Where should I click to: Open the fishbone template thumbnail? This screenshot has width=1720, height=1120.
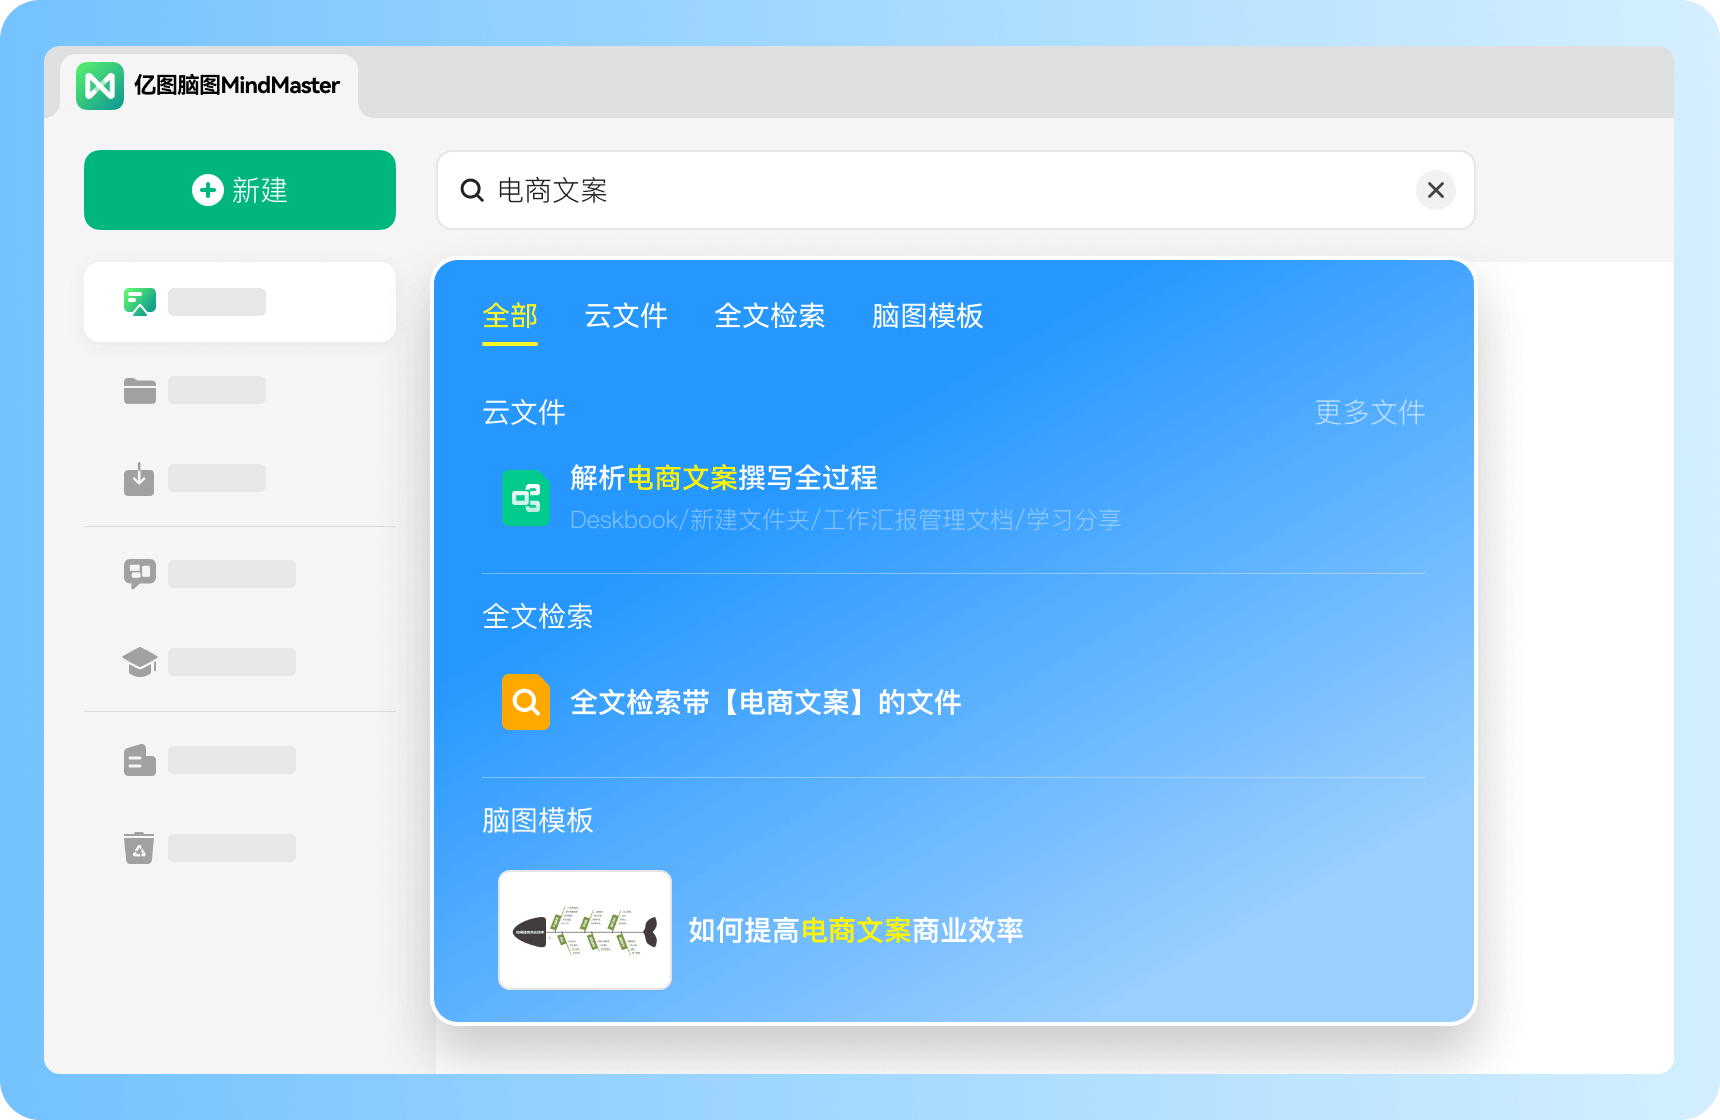click(585, 930)
